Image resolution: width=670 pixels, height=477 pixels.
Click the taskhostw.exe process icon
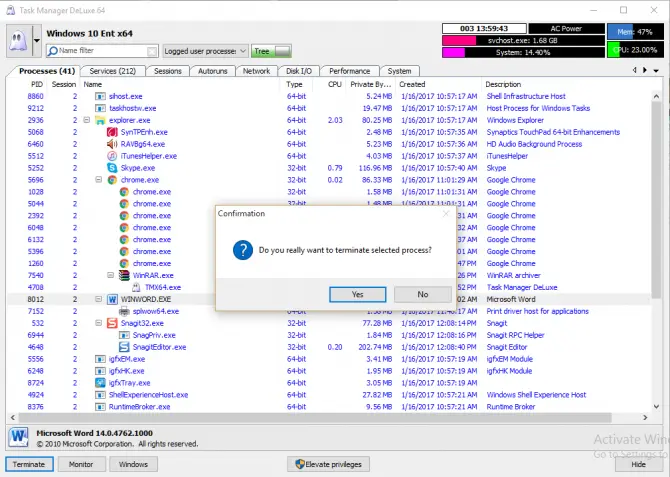(x=100, y=108)
